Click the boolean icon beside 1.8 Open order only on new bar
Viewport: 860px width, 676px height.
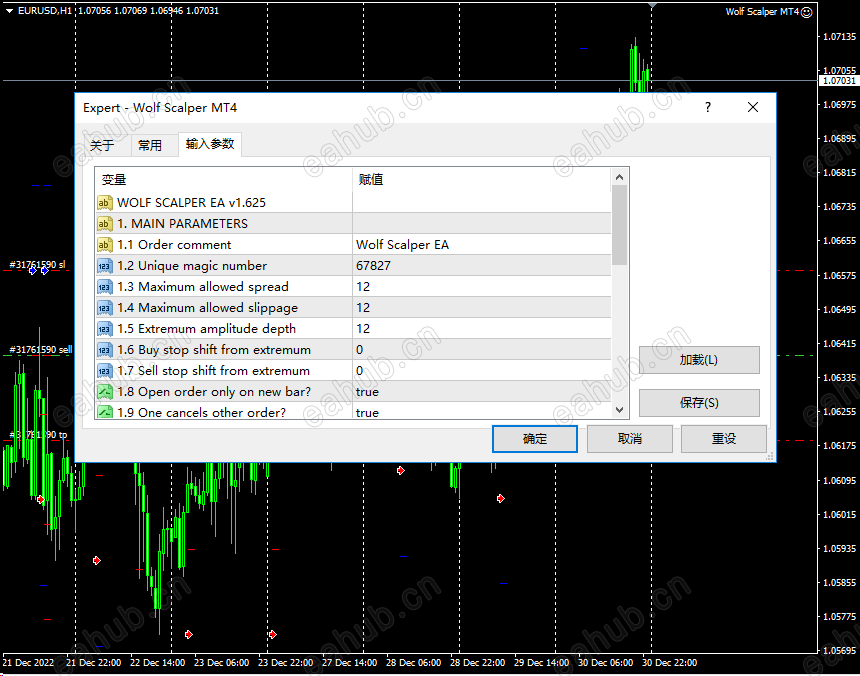coord(104,392)
